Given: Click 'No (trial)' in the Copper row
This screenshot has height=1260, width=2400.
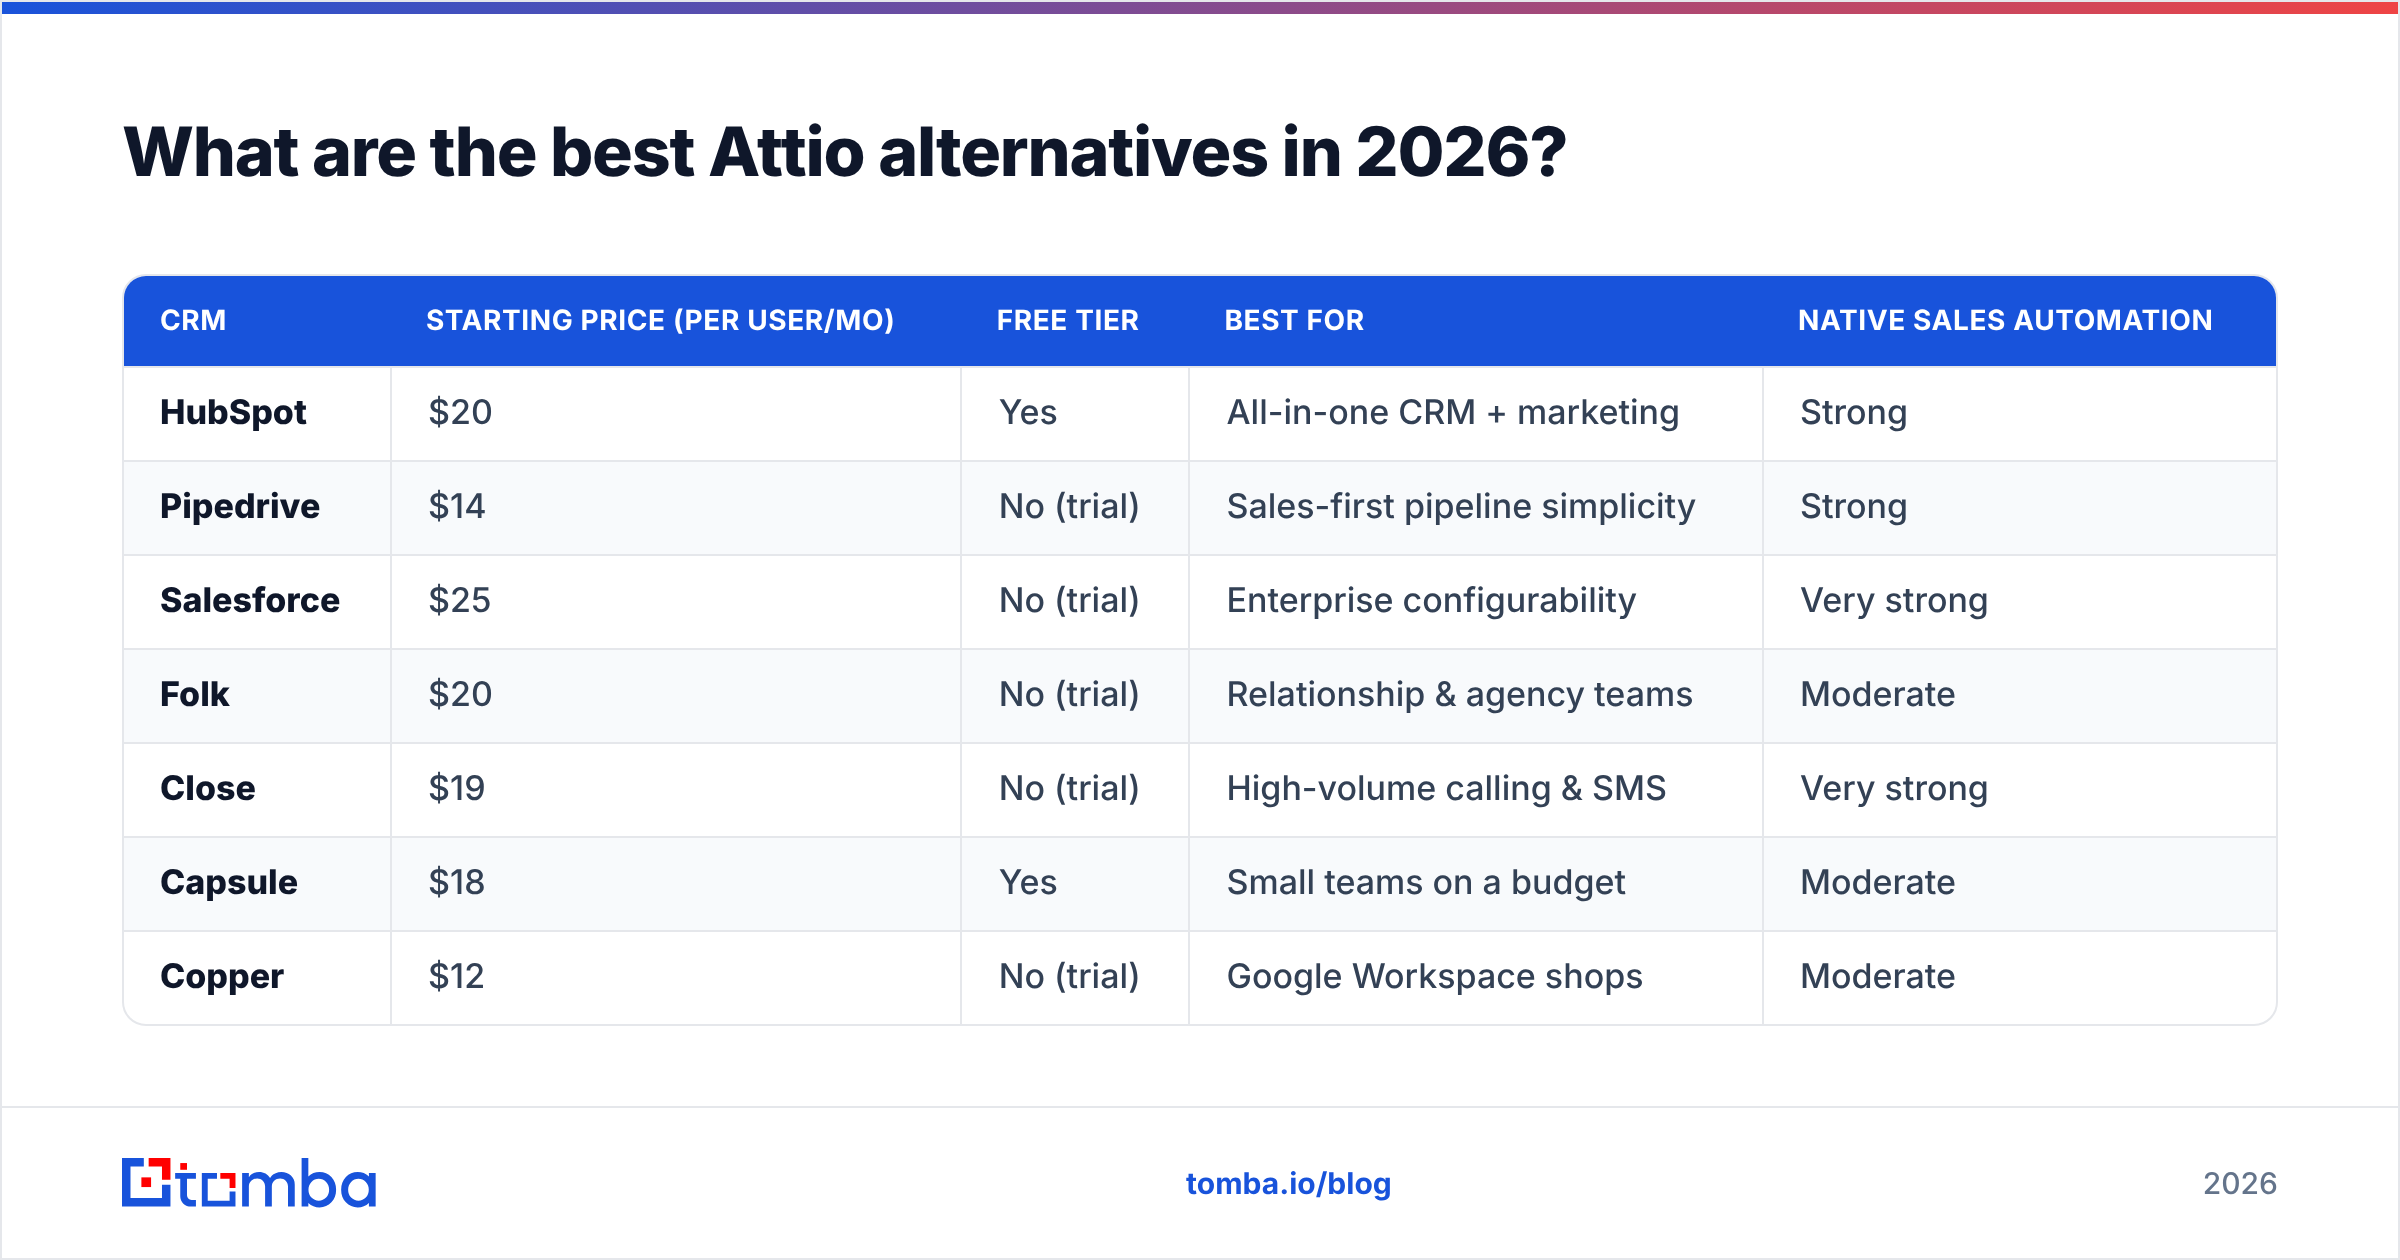Looking at the screenshot, I should coord(1069,976).
